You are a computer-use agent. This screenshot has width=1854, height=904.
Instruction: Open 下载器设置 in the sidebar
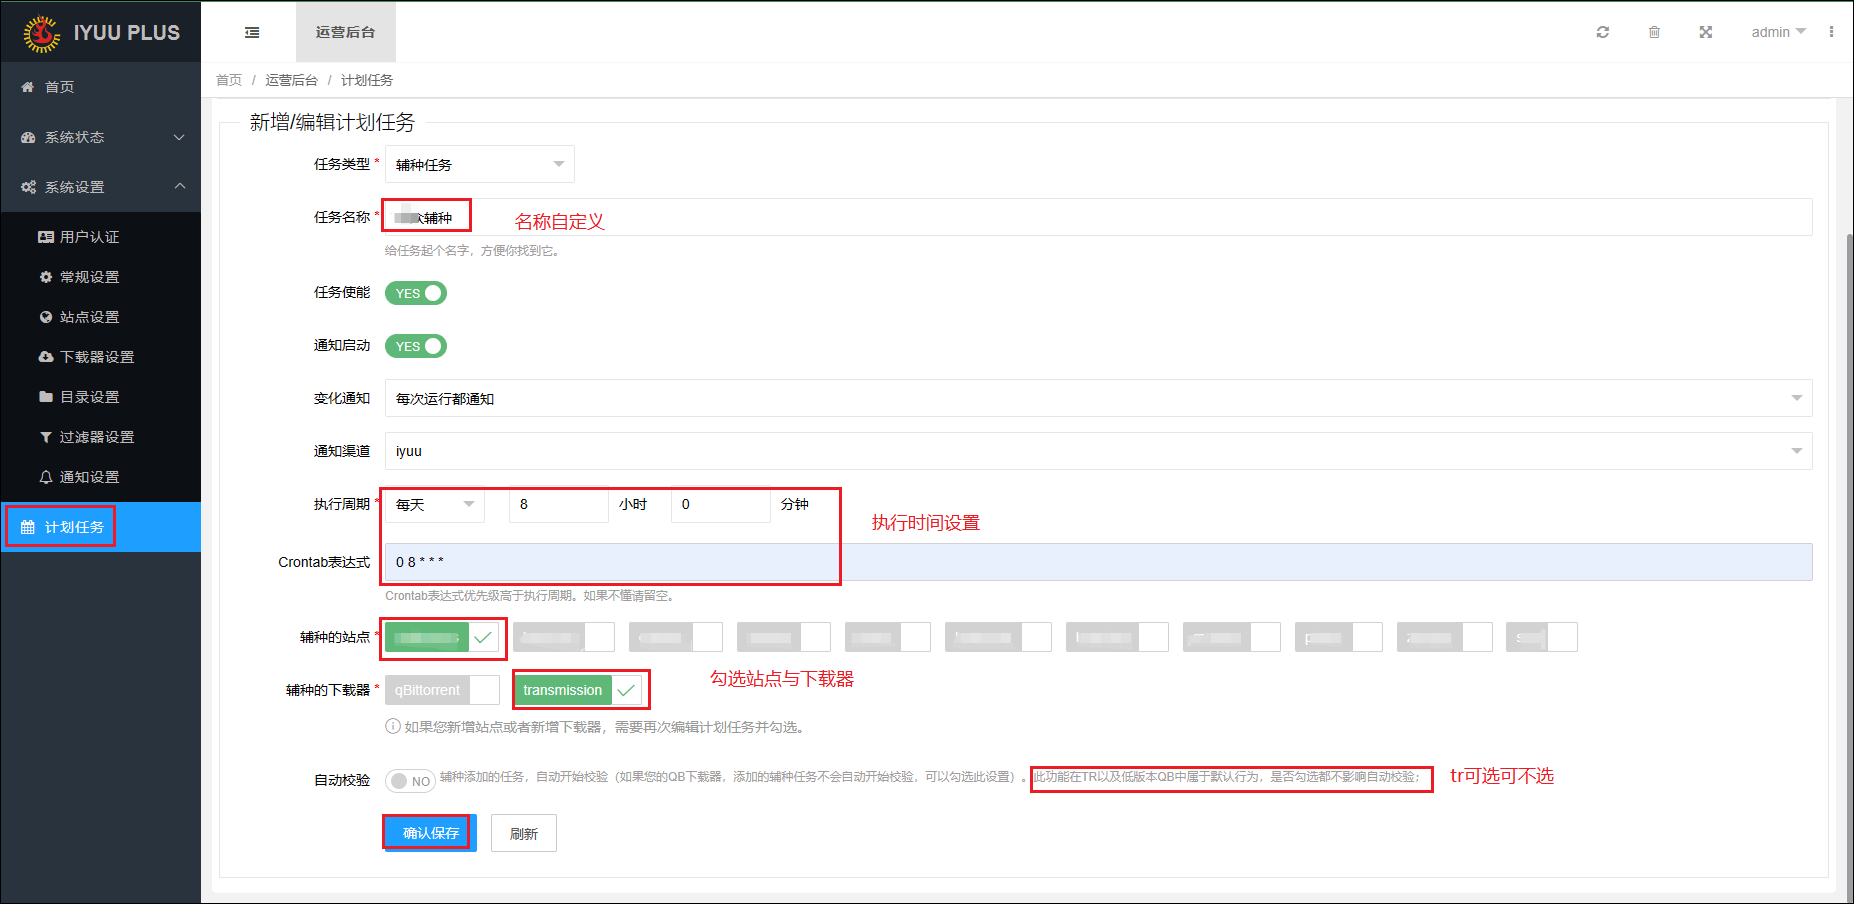click(x=96, y=357)
